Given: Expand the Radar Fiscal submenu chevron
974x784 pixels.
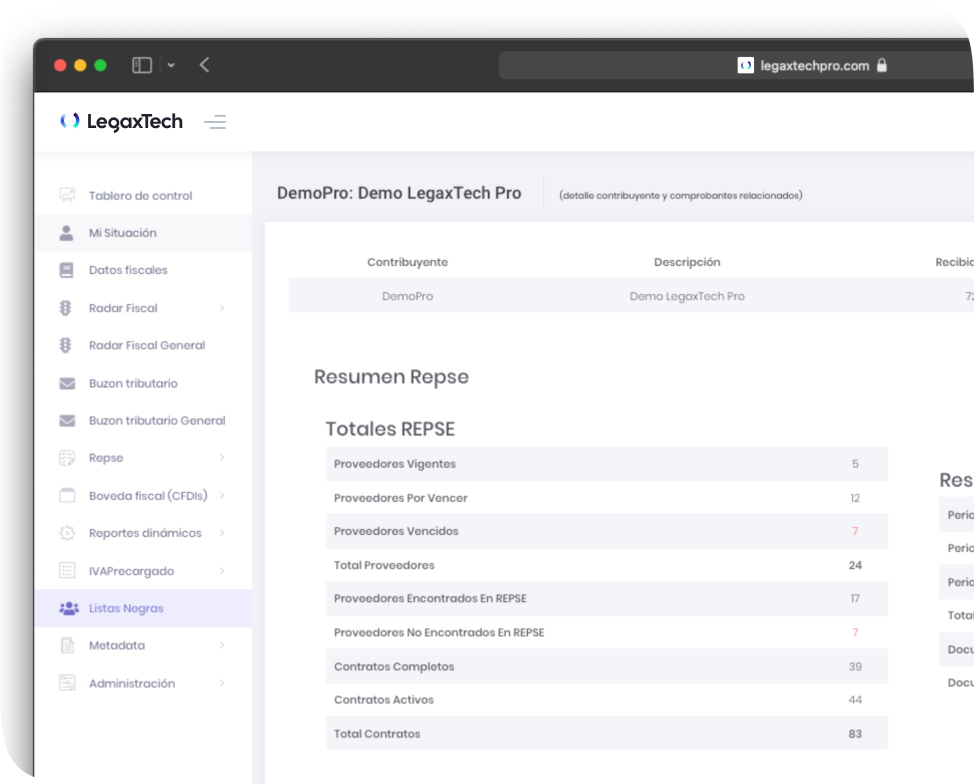Looking at the screenshot, I should click(222, 308).
